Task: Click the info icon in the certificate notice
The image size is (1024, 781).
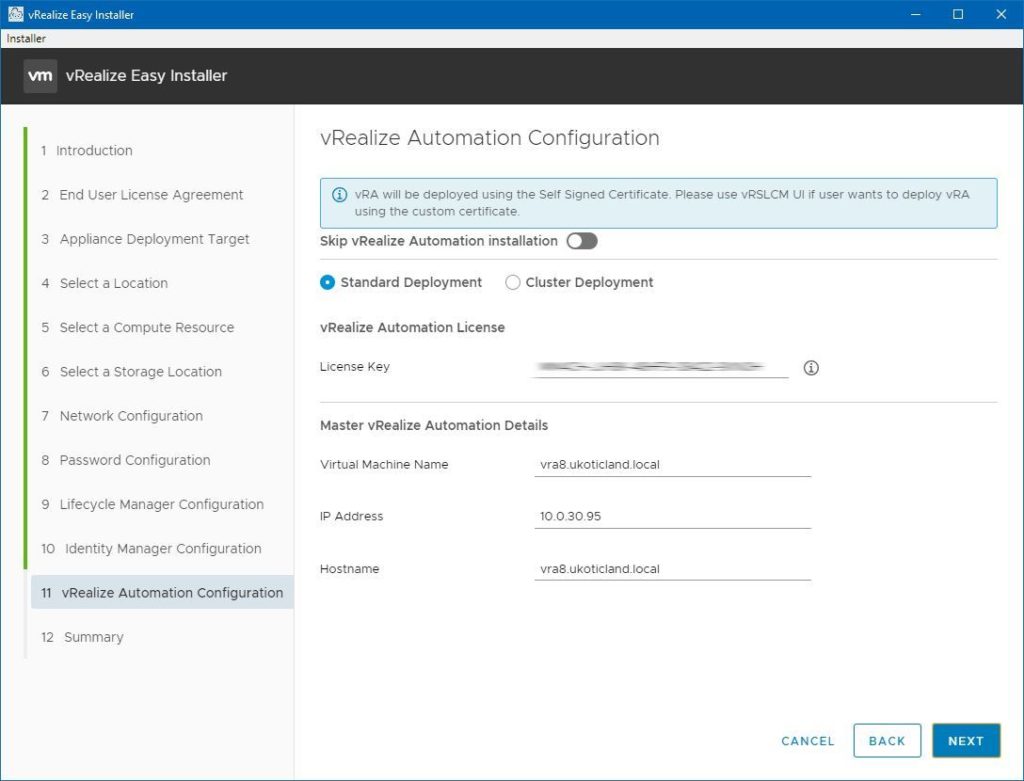Action: click(x=340, y=195)
